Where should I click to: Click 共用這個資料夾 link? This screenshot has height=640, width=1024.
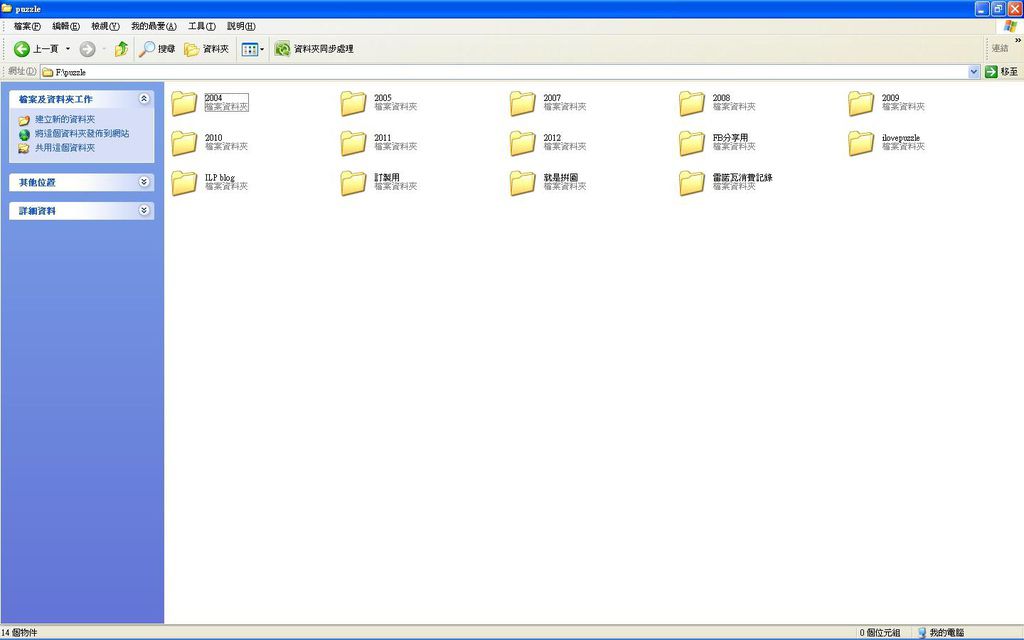click(x=65, y=148)
